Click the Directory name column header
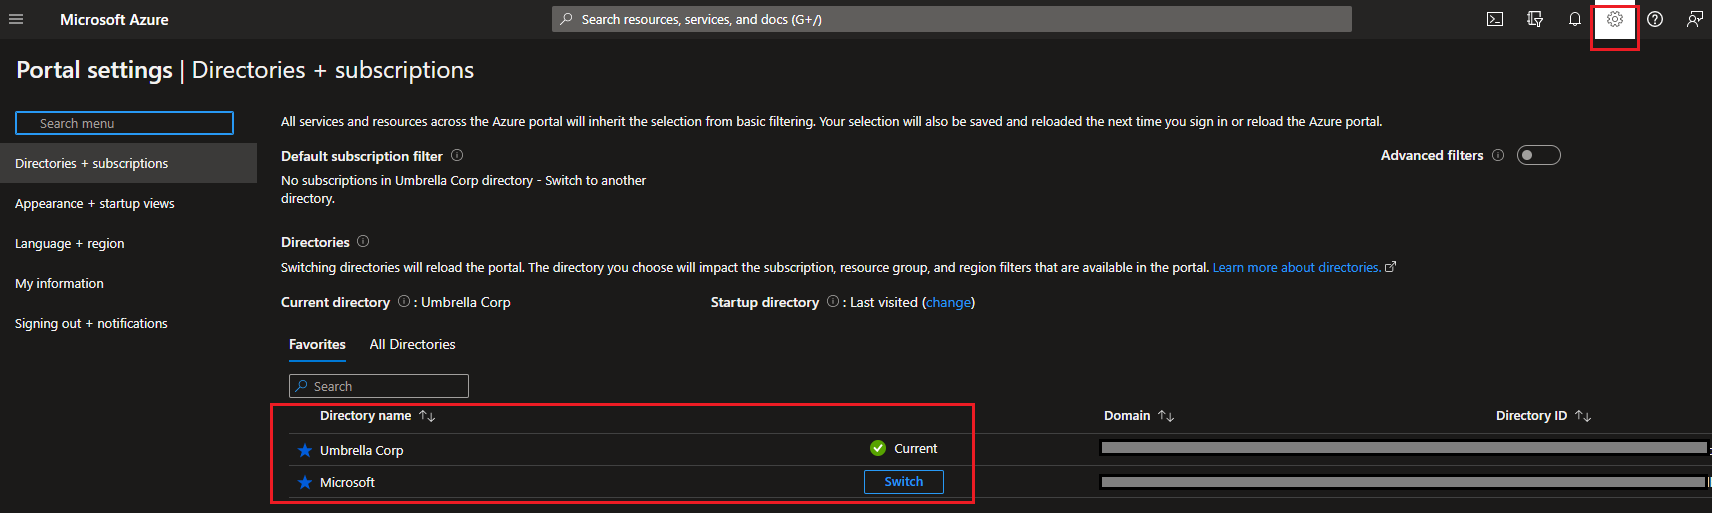The width and height of the screenshot is (1712, 513). click(x=365, y=416)
